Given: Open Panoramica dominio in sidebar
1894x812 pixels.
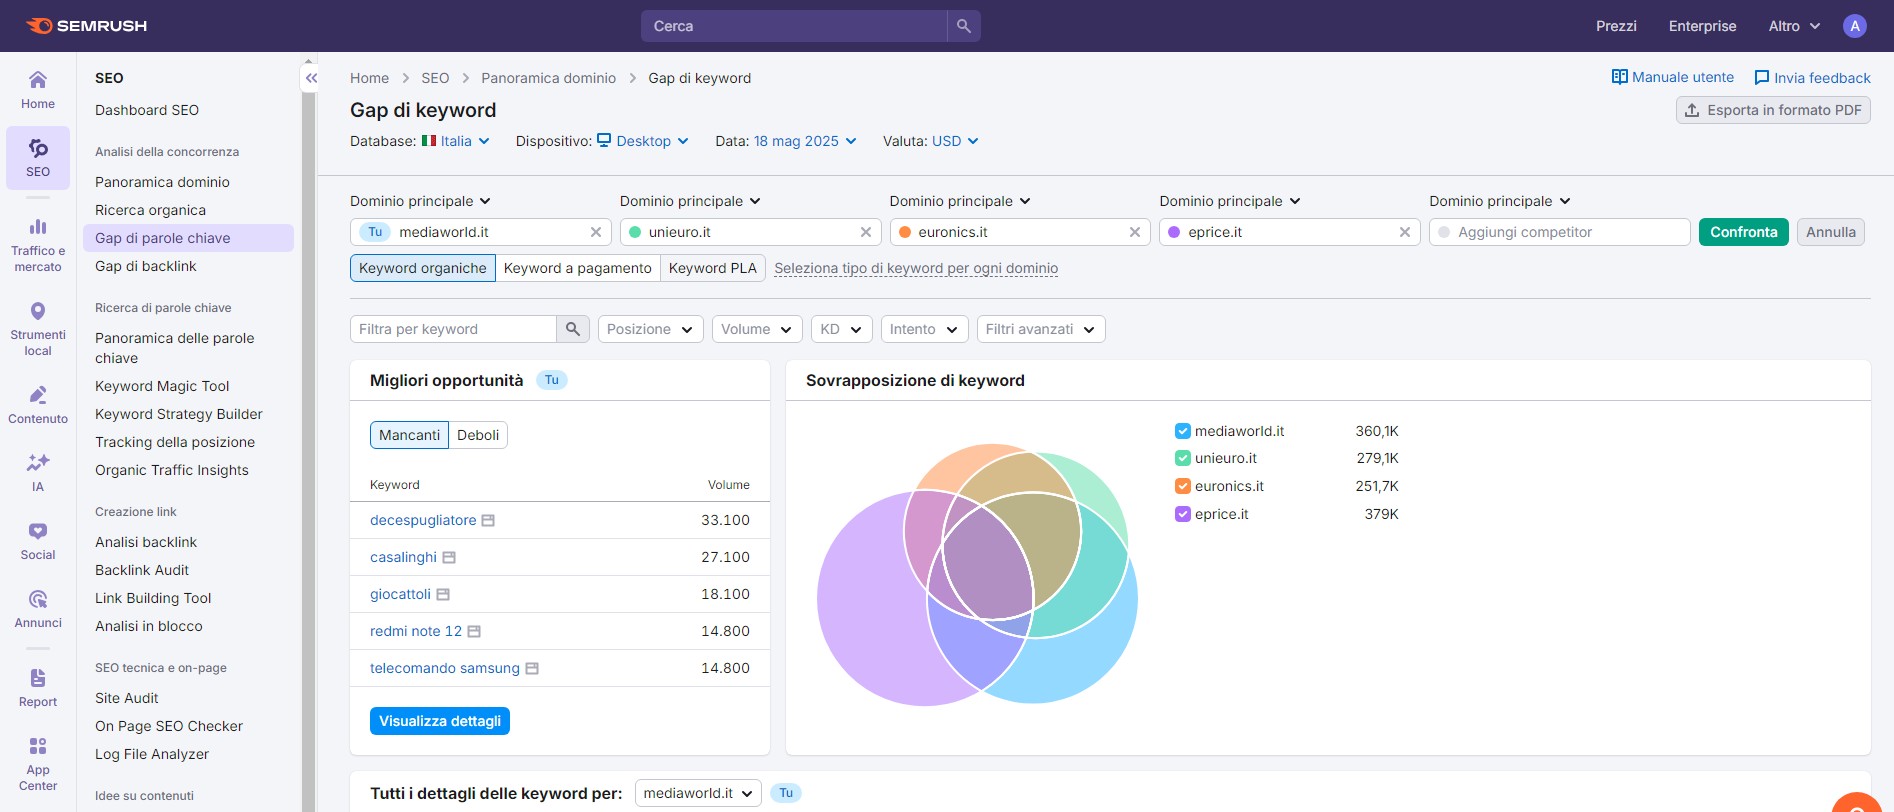Looking at the screenshot, I should [162, 182].
